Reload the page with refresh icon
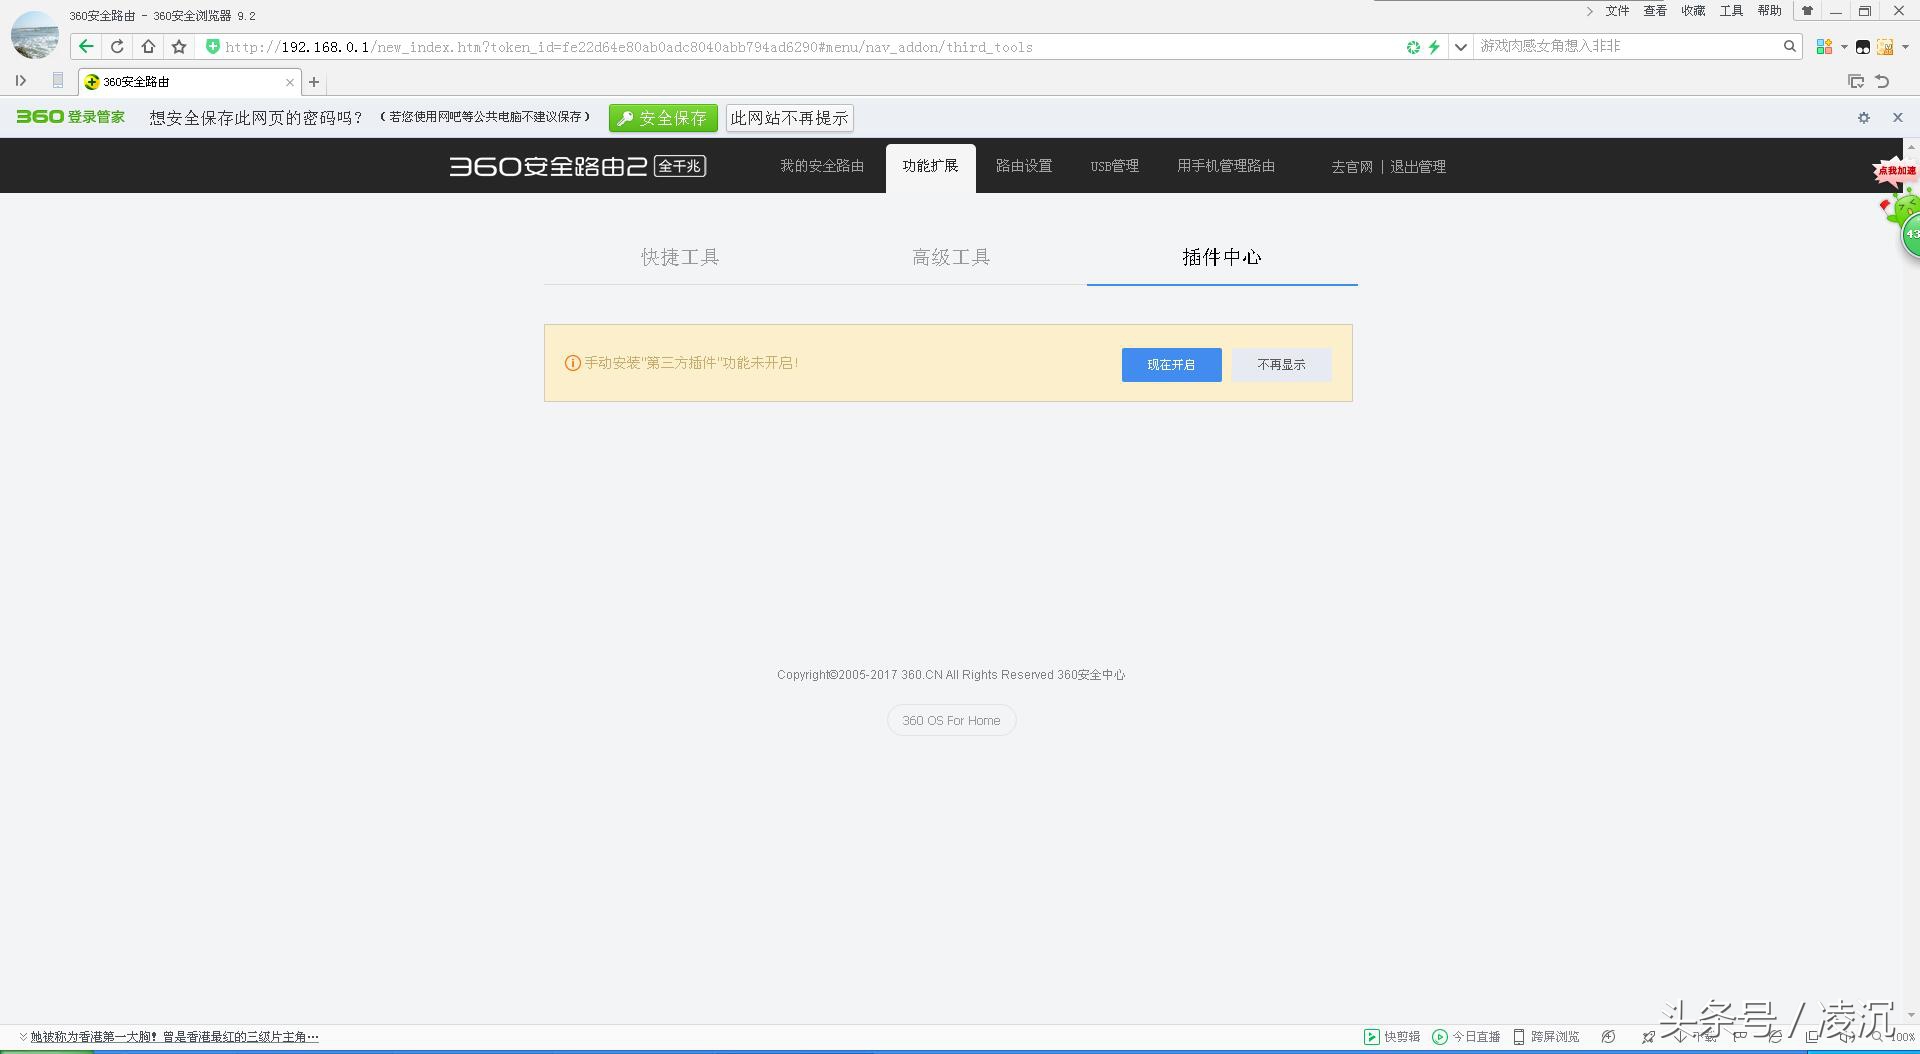The image size is (1920, 1054). [x=117, y=47]
